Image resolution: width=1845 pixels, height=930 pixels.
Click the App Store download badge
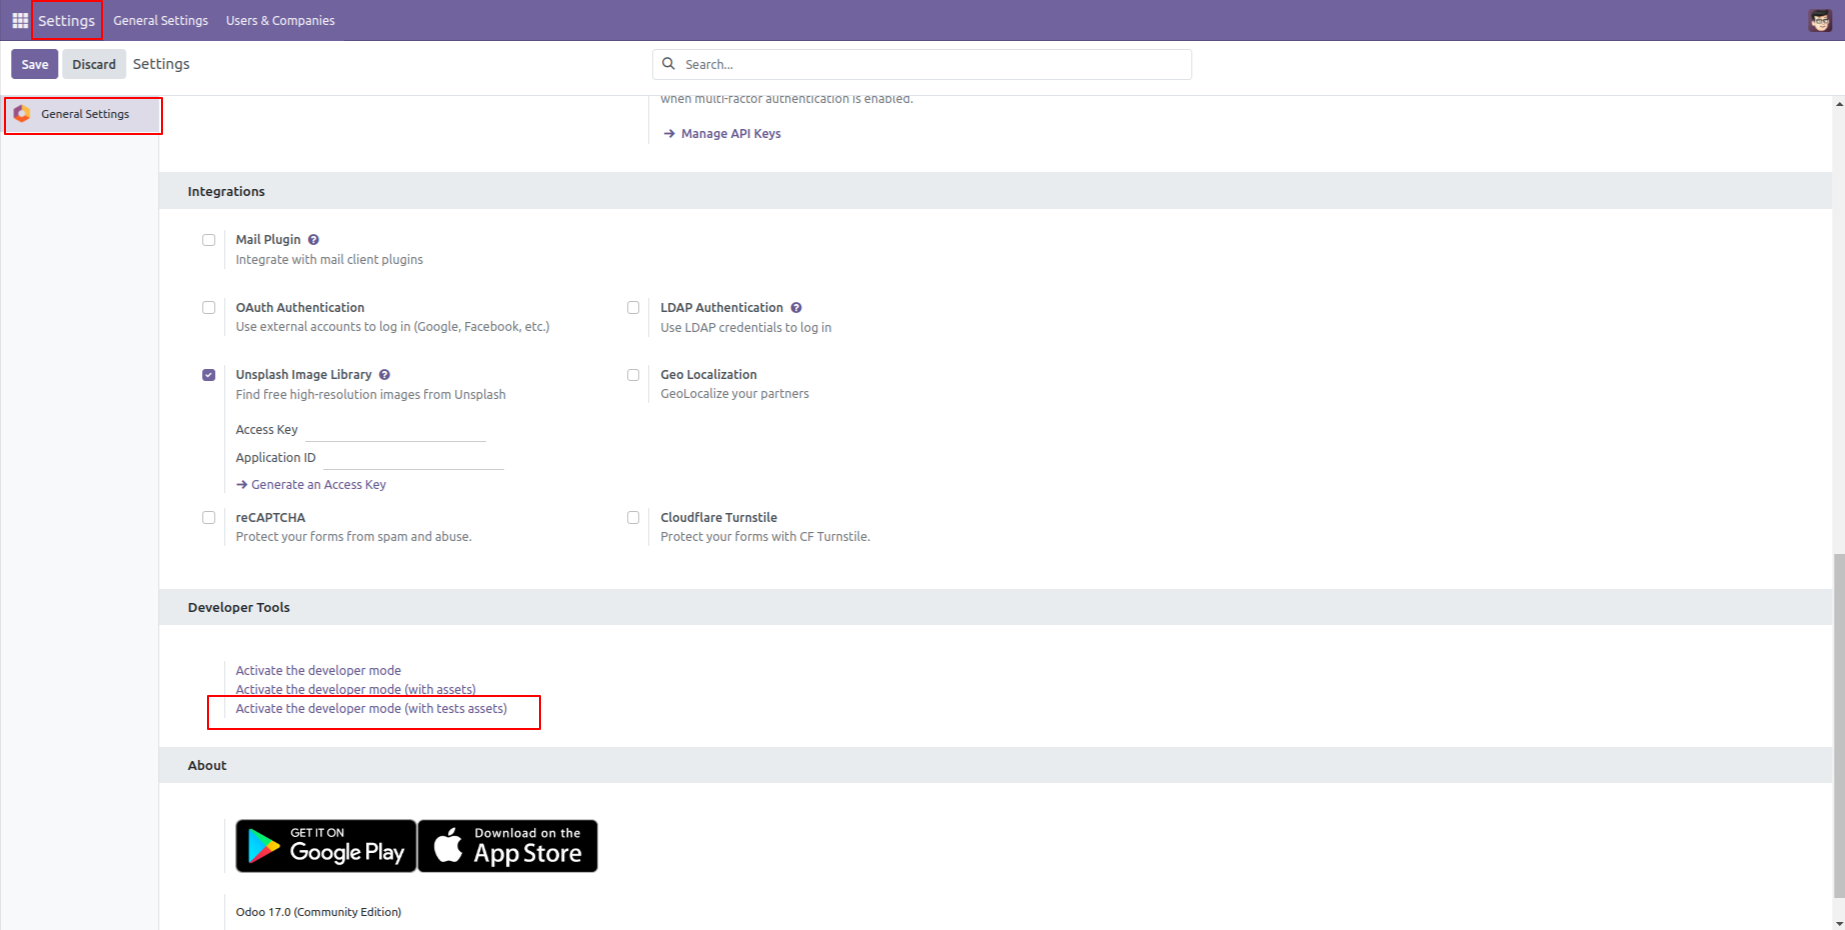coord(508,846)
